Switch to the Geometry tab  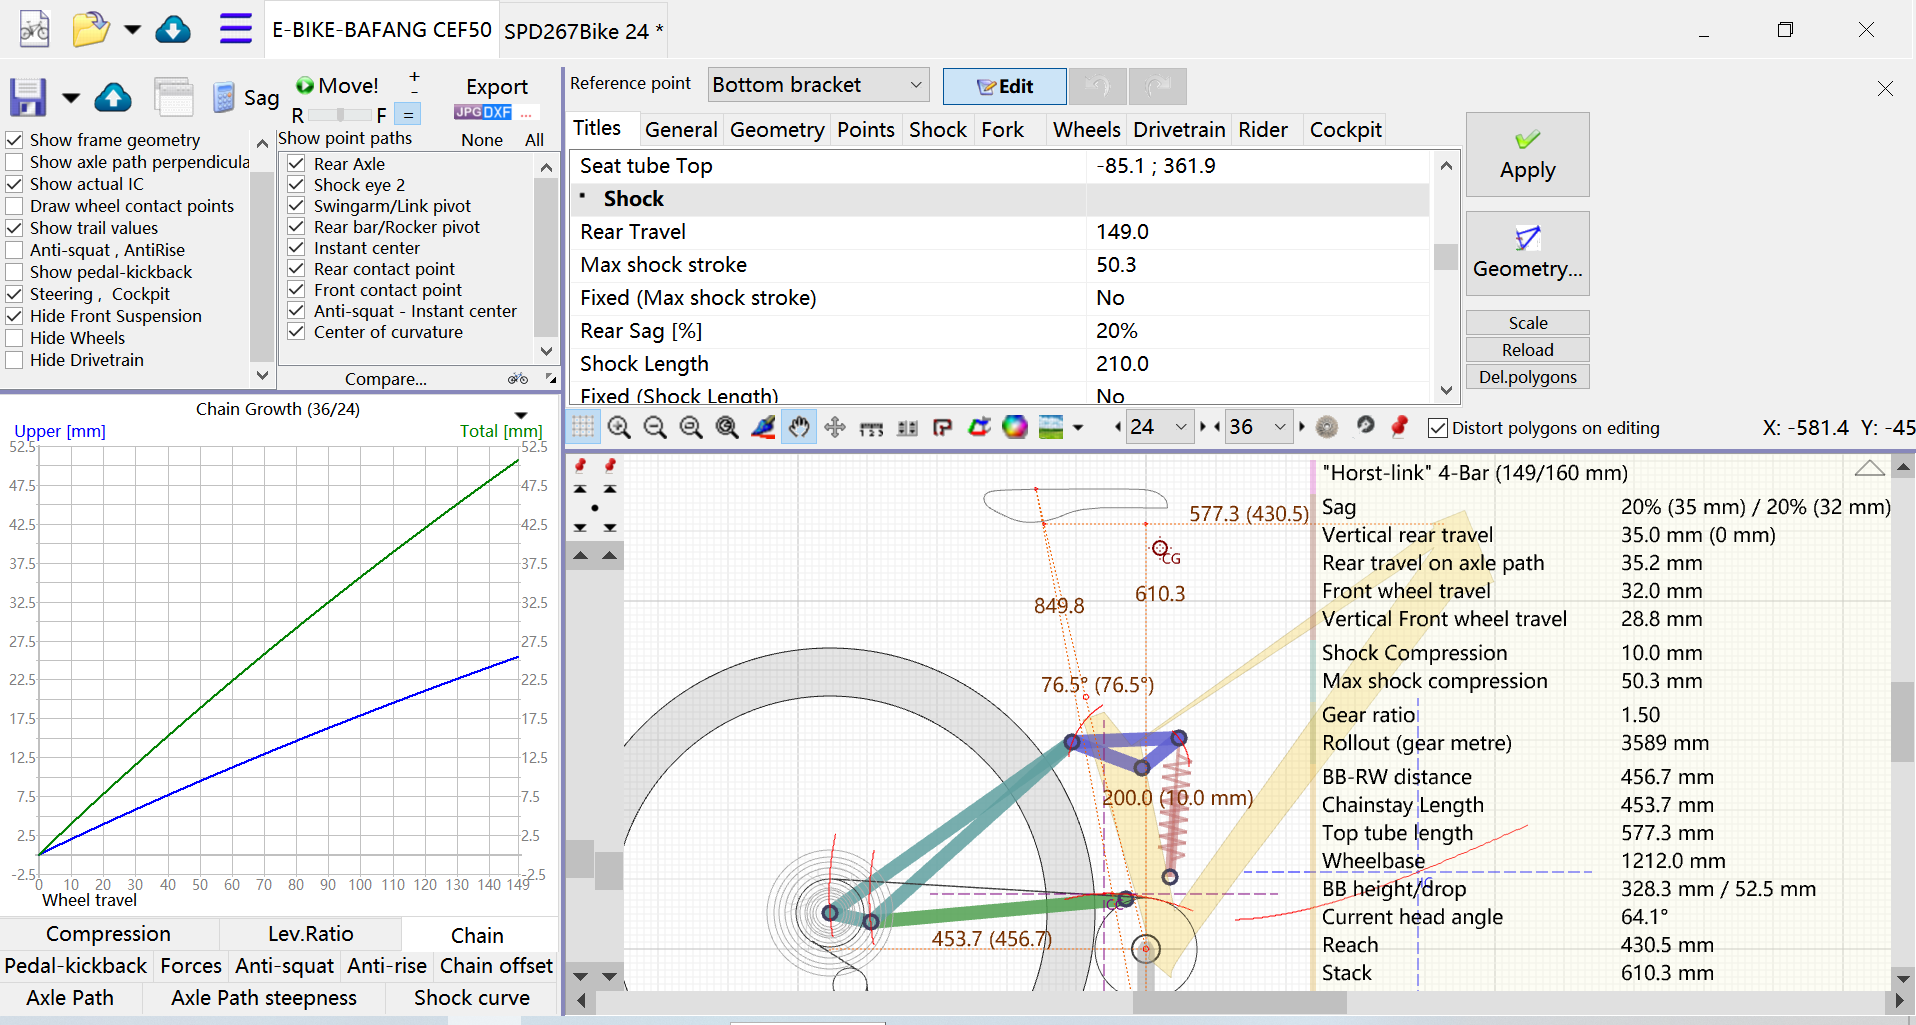click(x=777, y=130)
